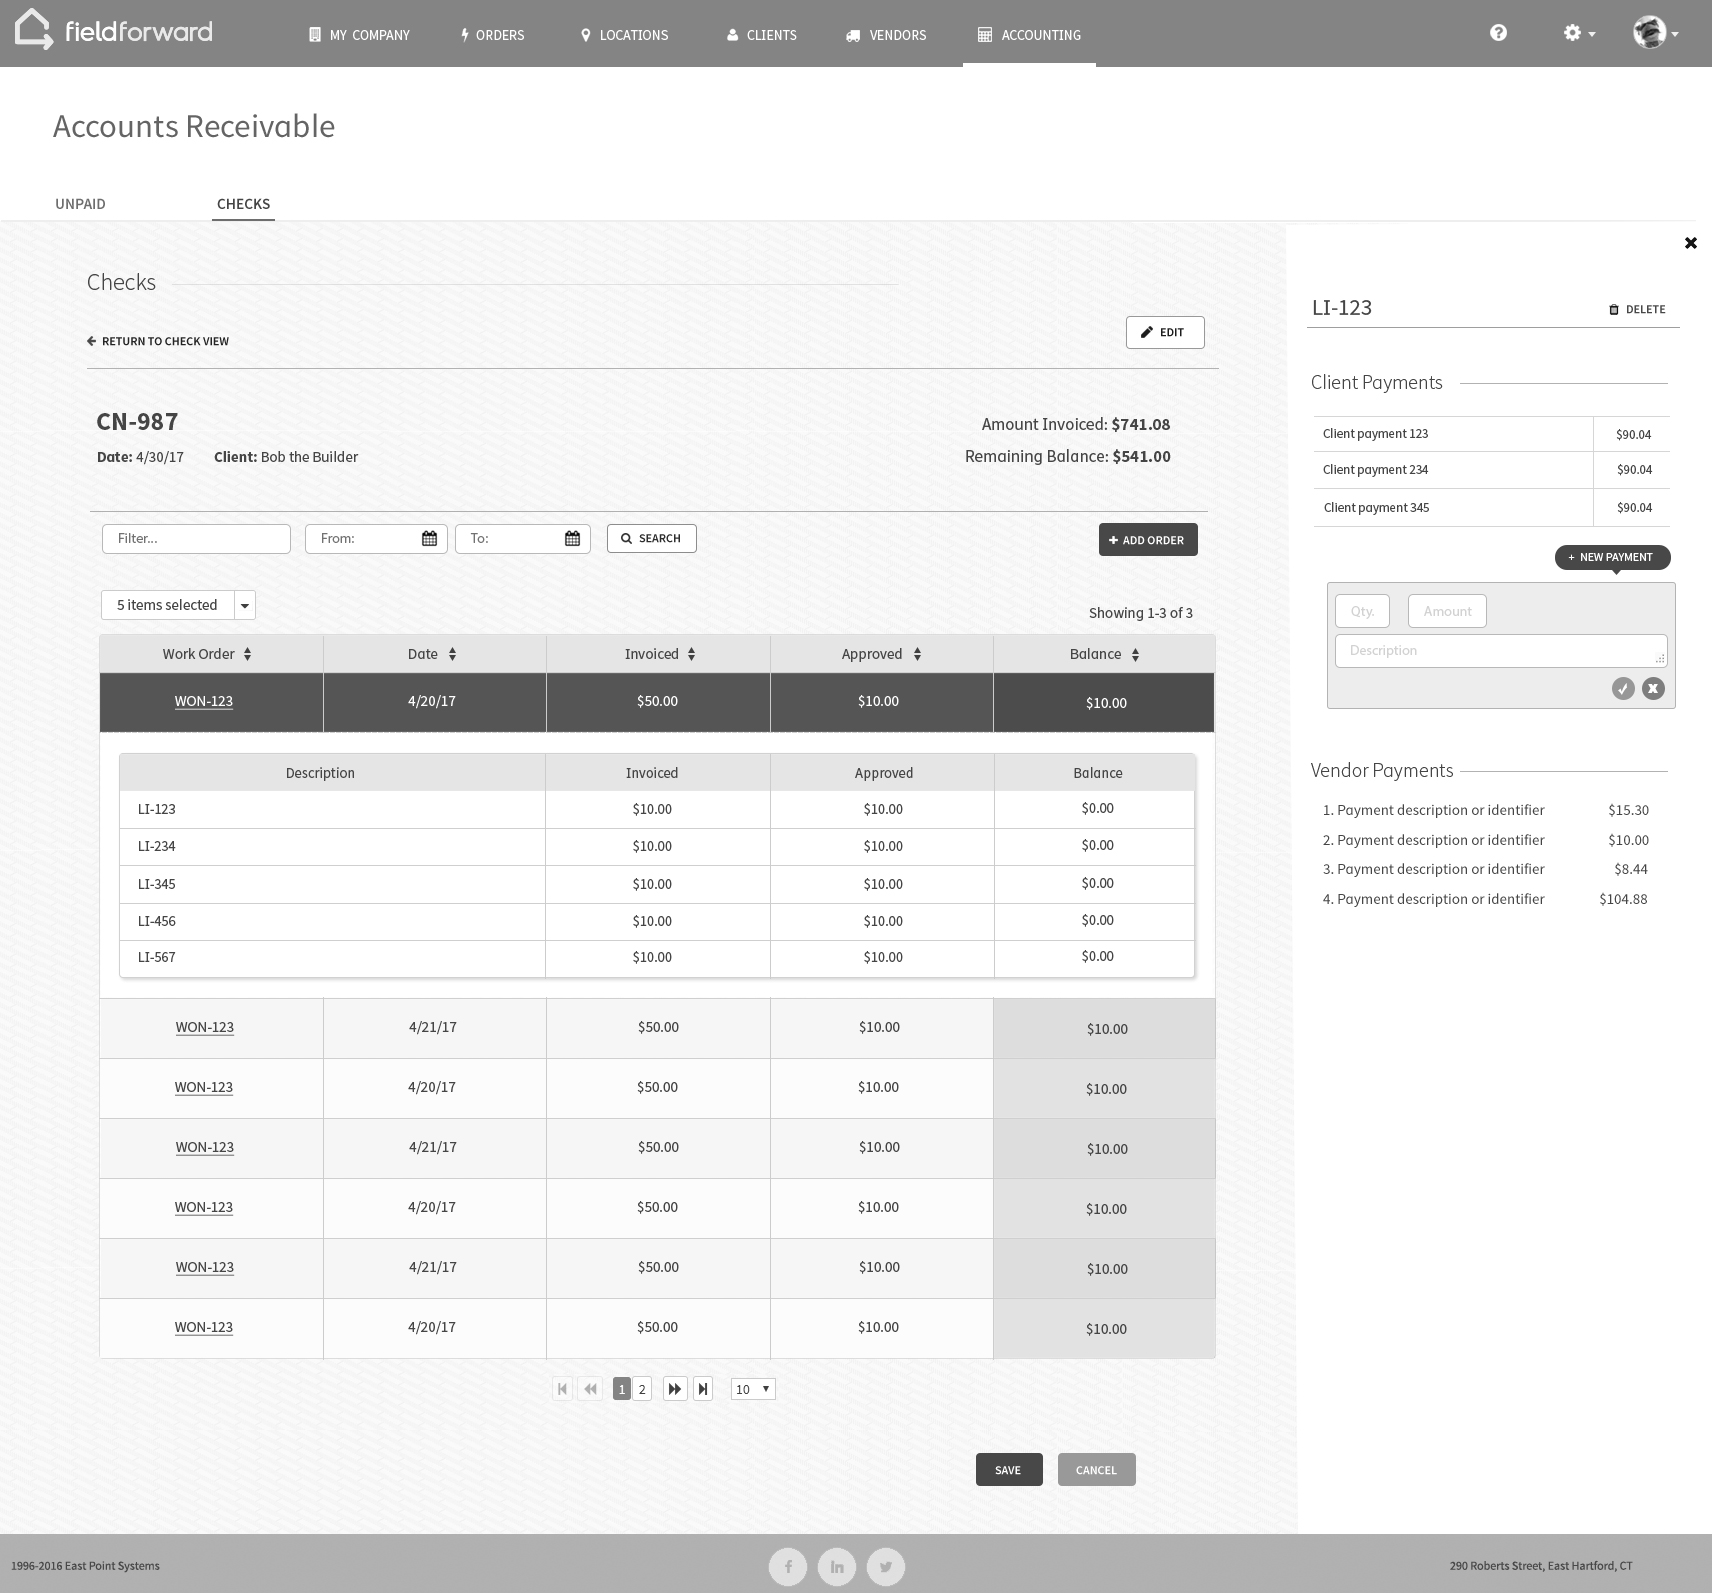Toggle sorting on the Balance column
Image resolution: width=1712 pixels, height=1593 pixels.
pyautogui.click(x=1135, y=654)
